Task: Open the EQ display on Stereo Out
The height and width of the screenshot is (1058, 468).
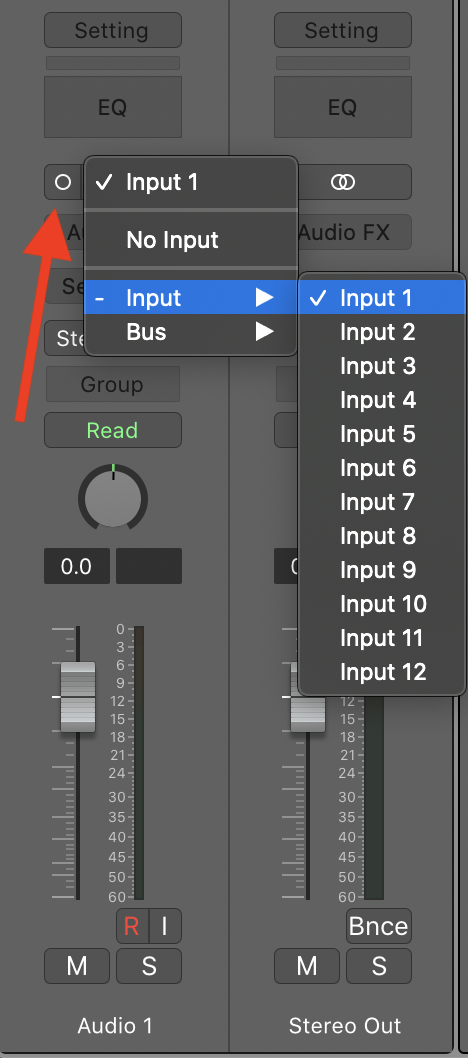Action: pyautogui.click(x=343, y=107)
